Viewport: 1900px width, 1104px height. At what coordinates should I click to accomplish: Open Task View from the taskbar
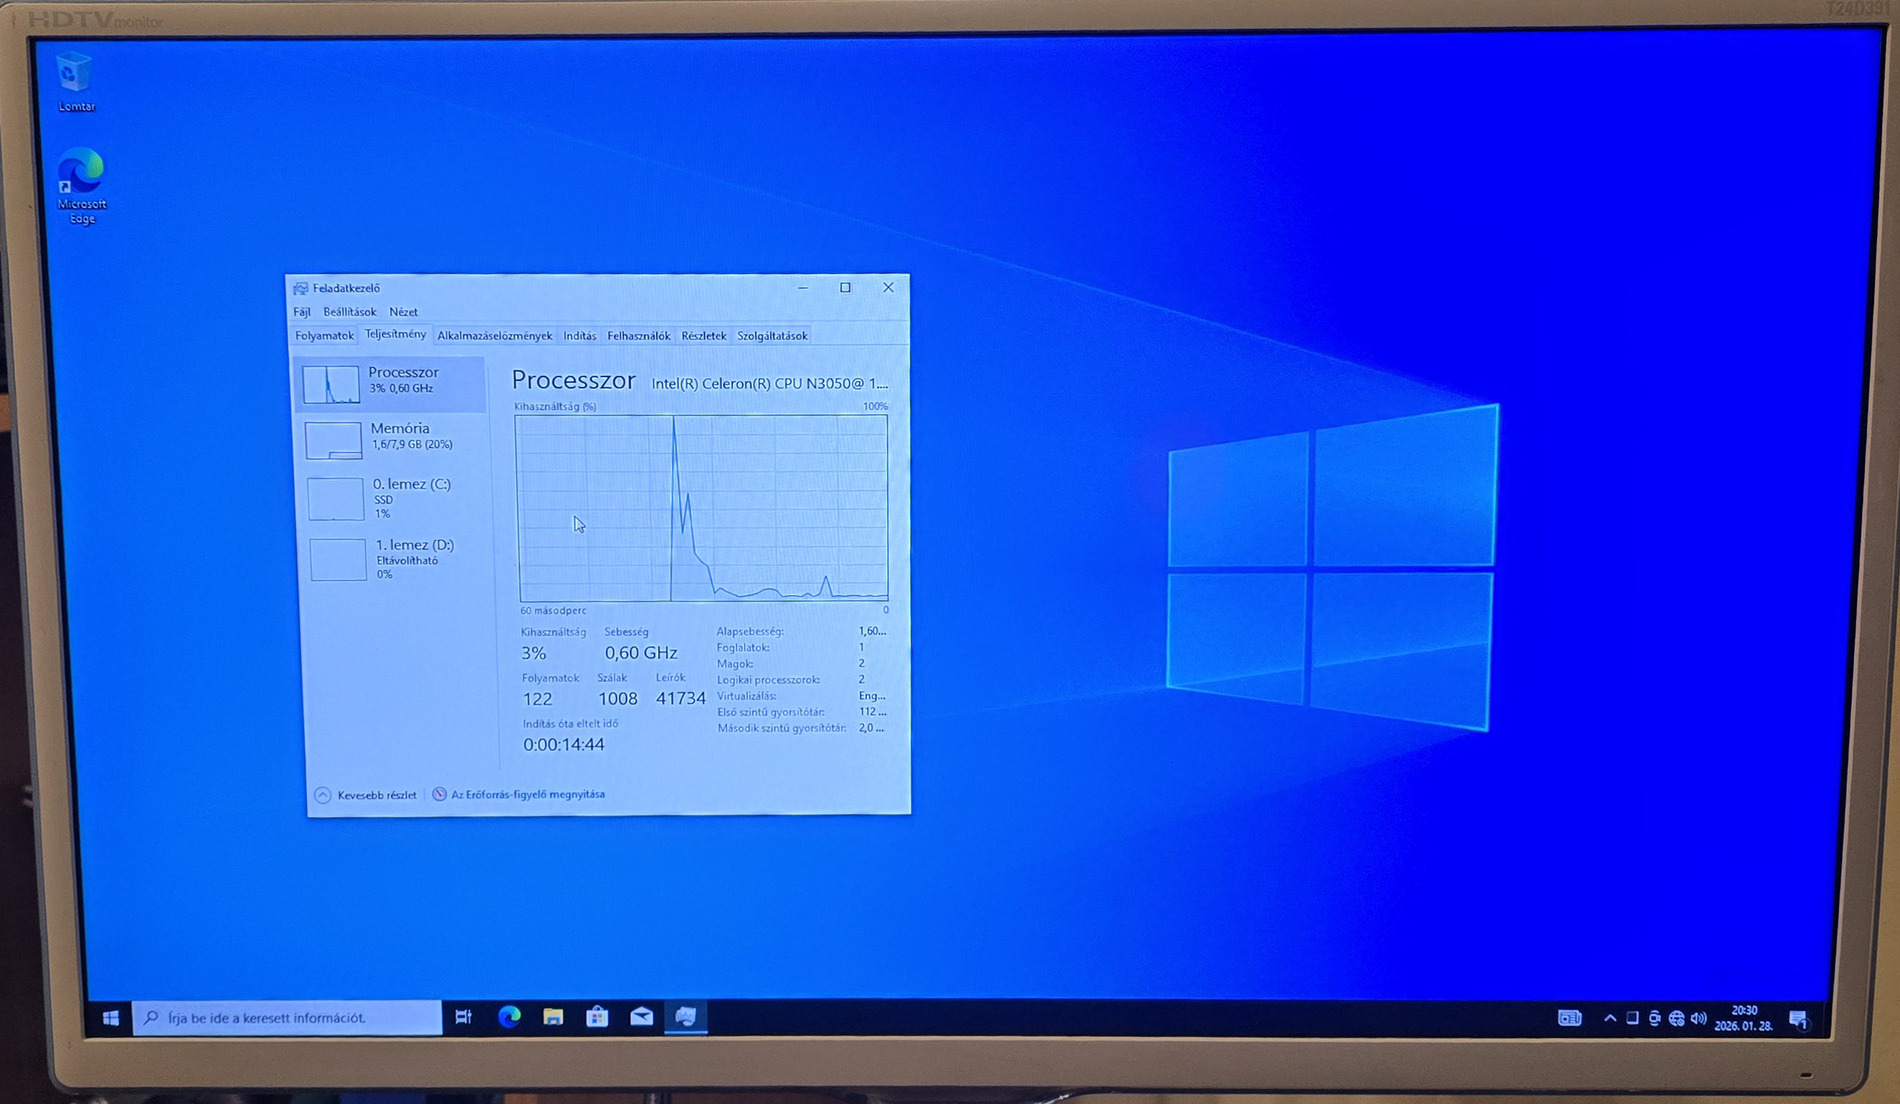463,1017
